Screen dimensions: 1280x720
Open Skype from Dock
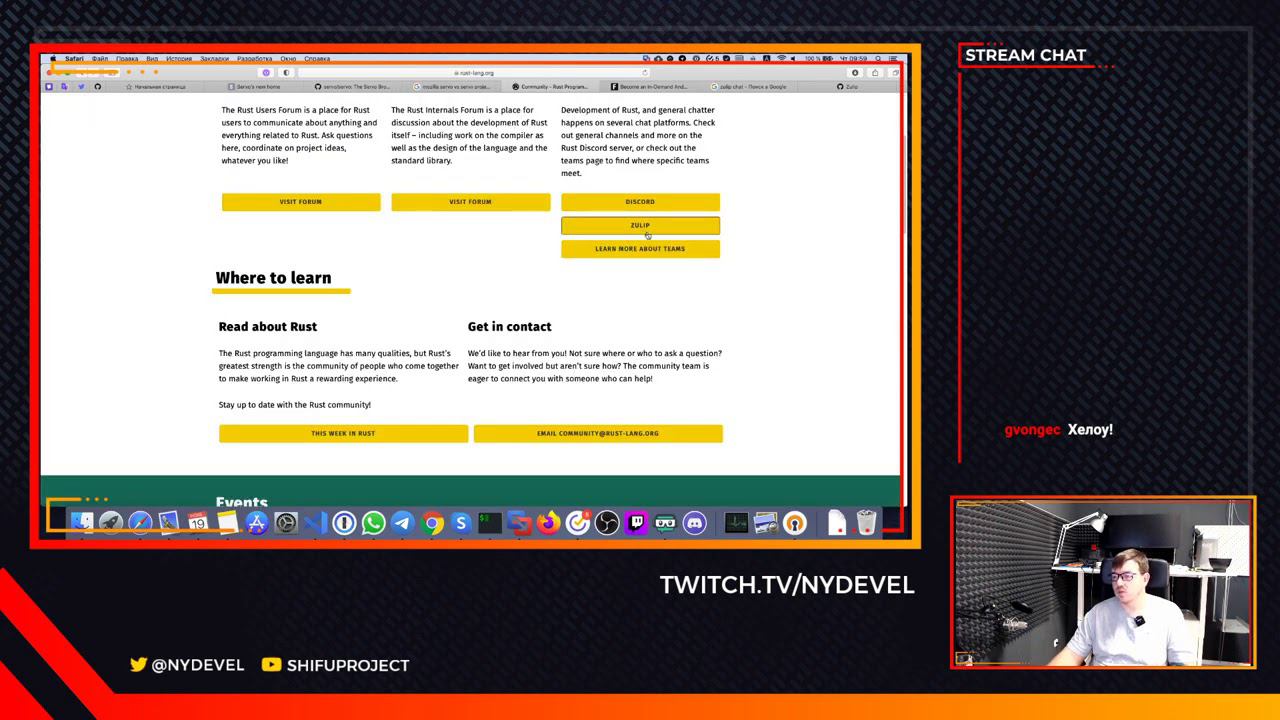click(x=461, y=522)
